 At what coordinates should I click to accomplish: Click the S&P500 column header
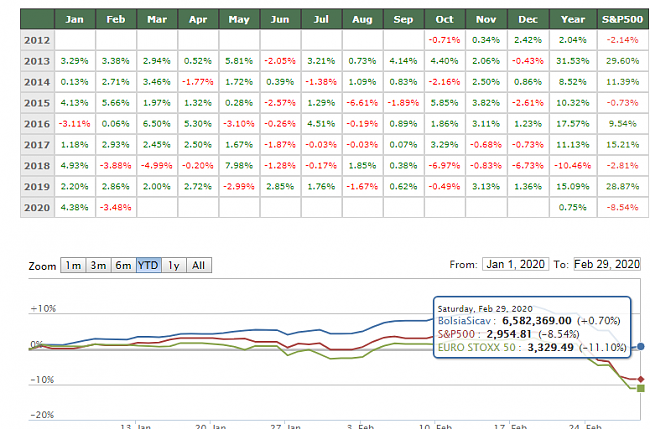623,19
